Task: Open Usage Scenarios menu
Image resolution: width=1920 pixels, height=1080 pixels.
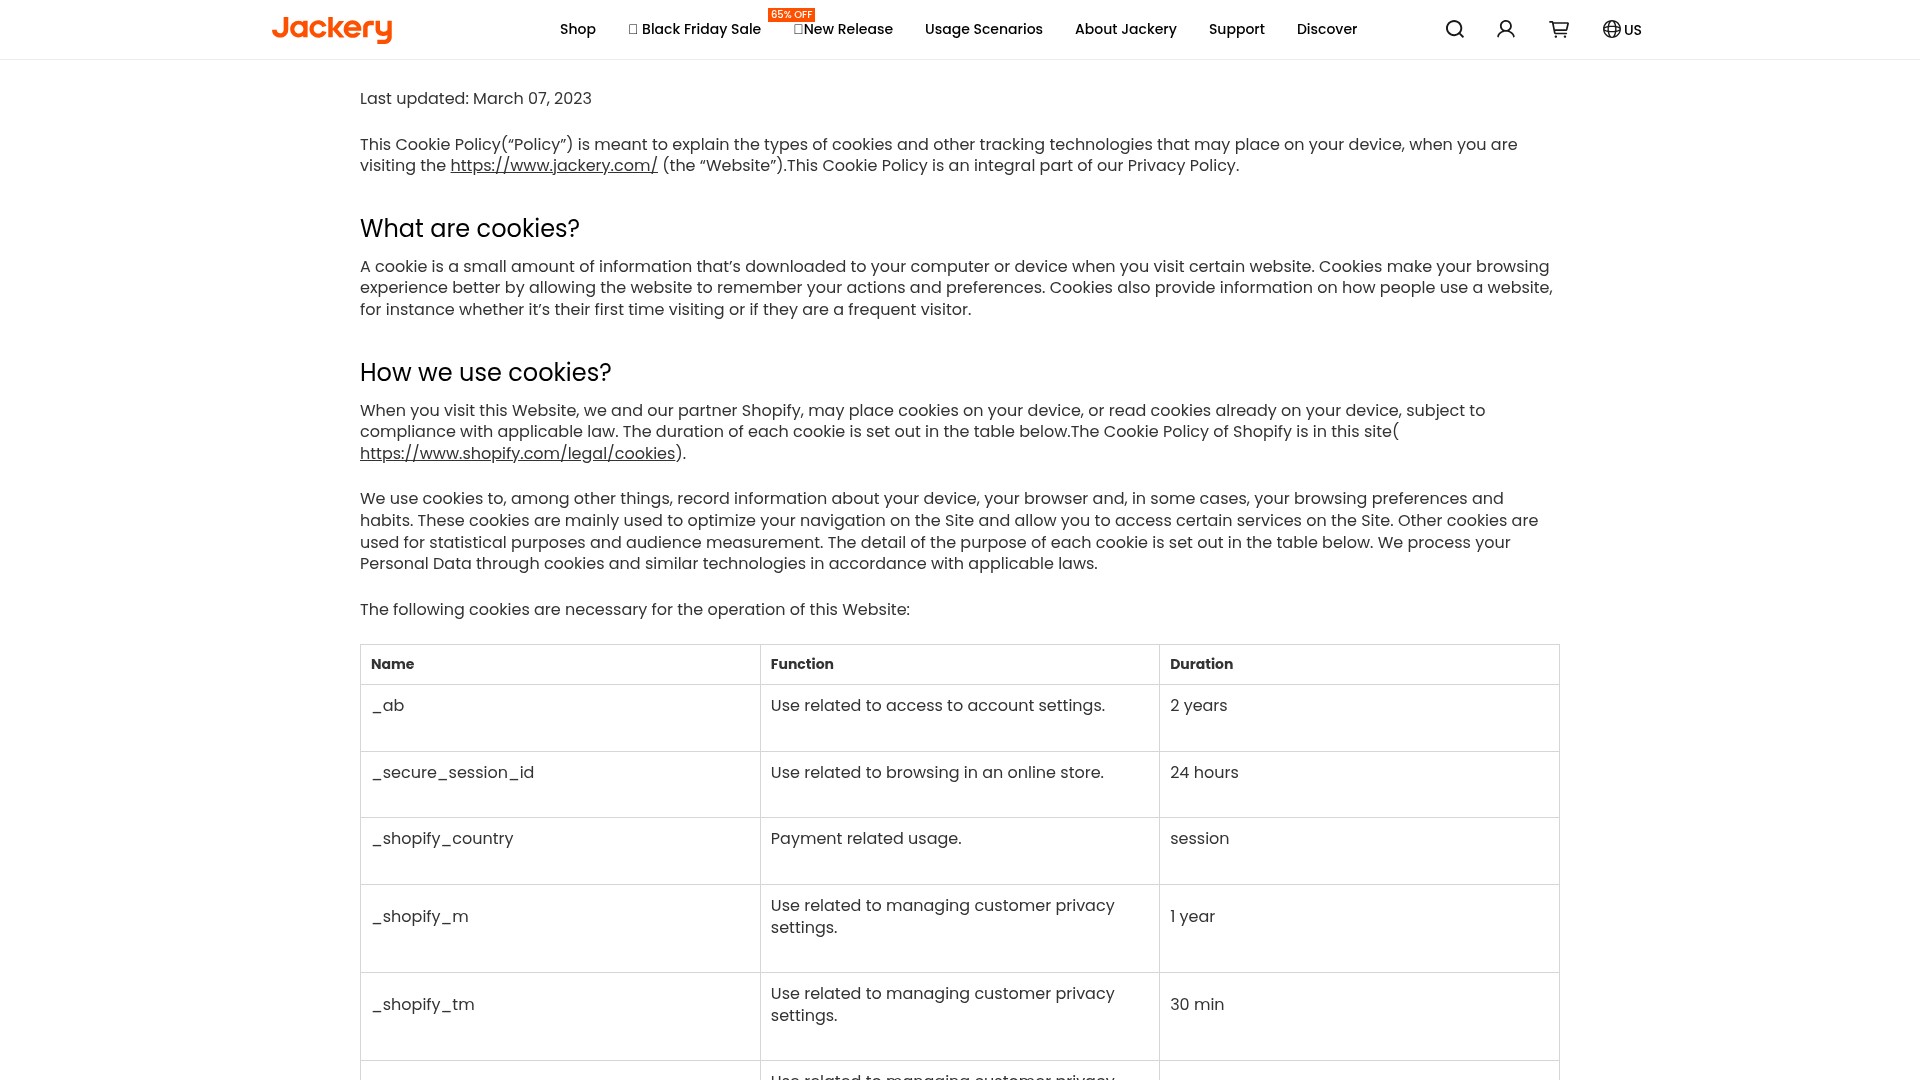Action: [984, 29]
